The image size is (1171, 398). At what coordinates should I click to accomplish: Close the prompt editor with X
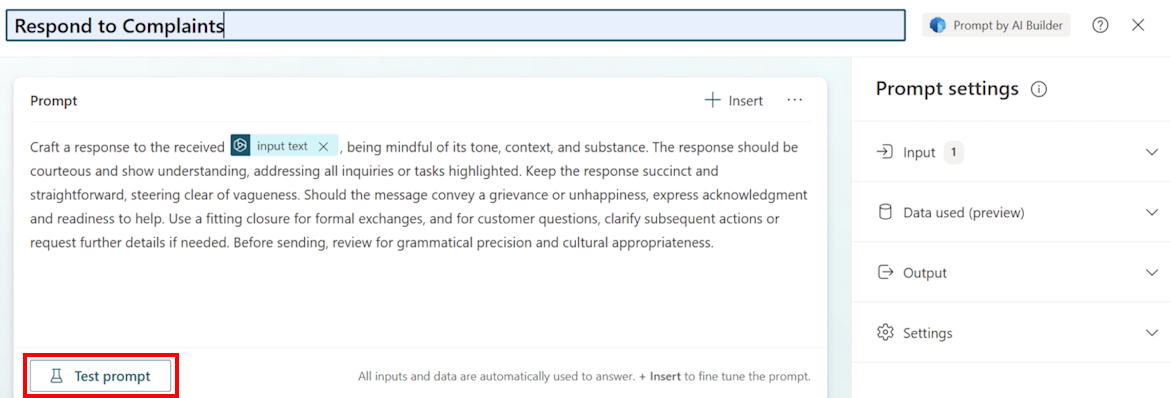[1138, 25]
